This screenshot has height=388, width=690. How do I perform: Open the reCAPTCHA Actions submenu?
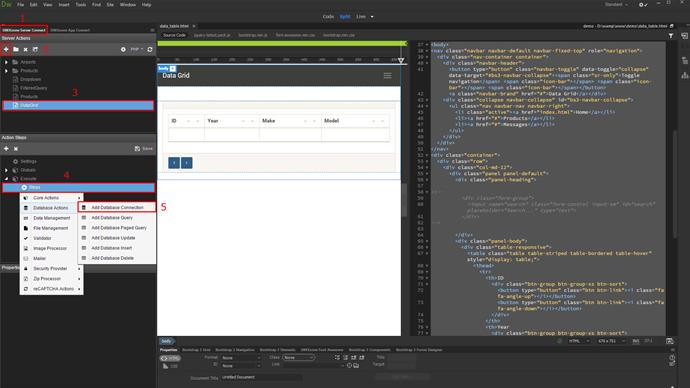51,289
